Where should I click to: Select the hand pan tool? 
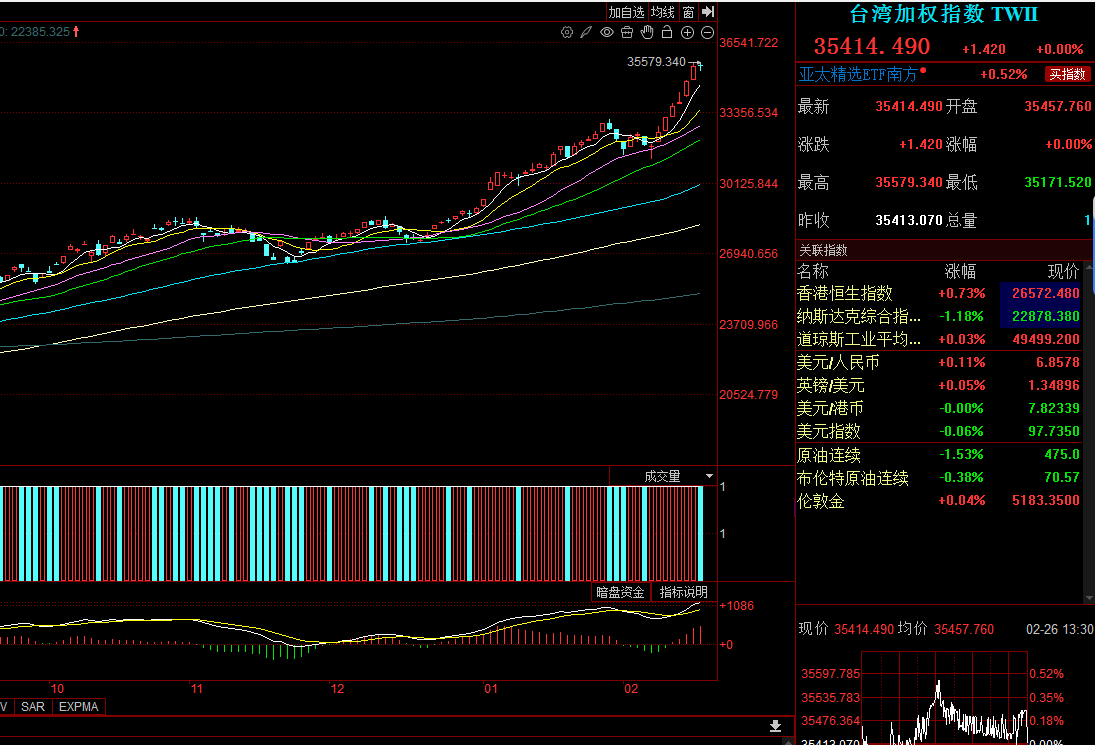(x=647, y=32)
